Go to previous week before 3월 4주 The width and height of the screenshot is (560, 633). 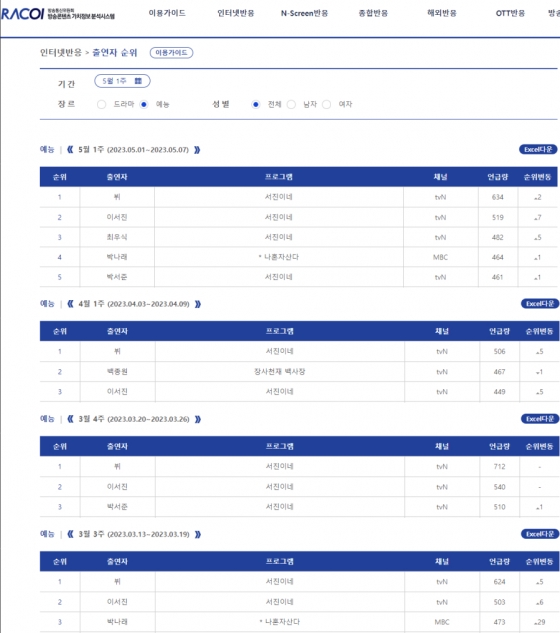click(x=70, y=419)
